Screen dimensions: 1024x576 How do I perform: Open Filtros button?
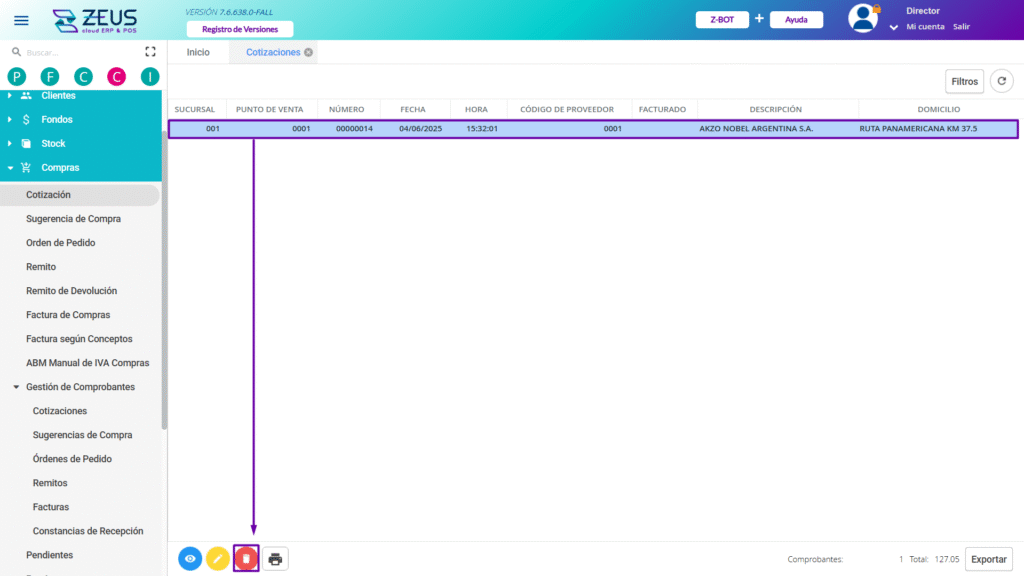pyautogui.click(x=965, y=82)
